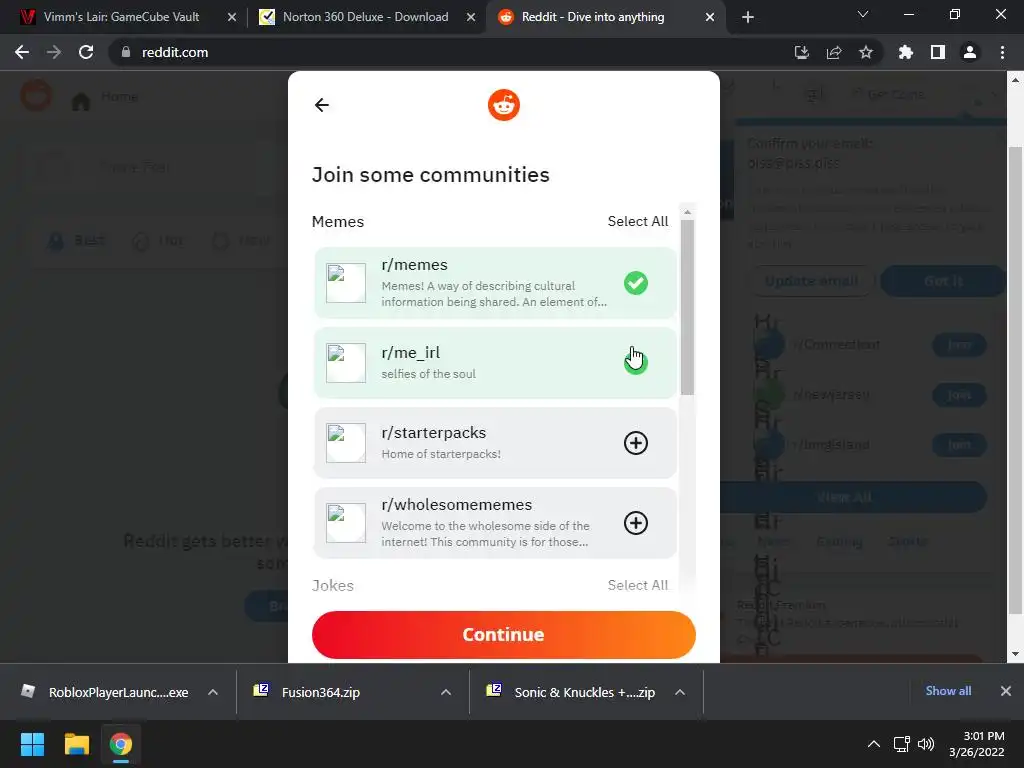Open the clock showing 3:01 PM
Image resolution: width=1024 pixels, height=768 pixels.
977,744
